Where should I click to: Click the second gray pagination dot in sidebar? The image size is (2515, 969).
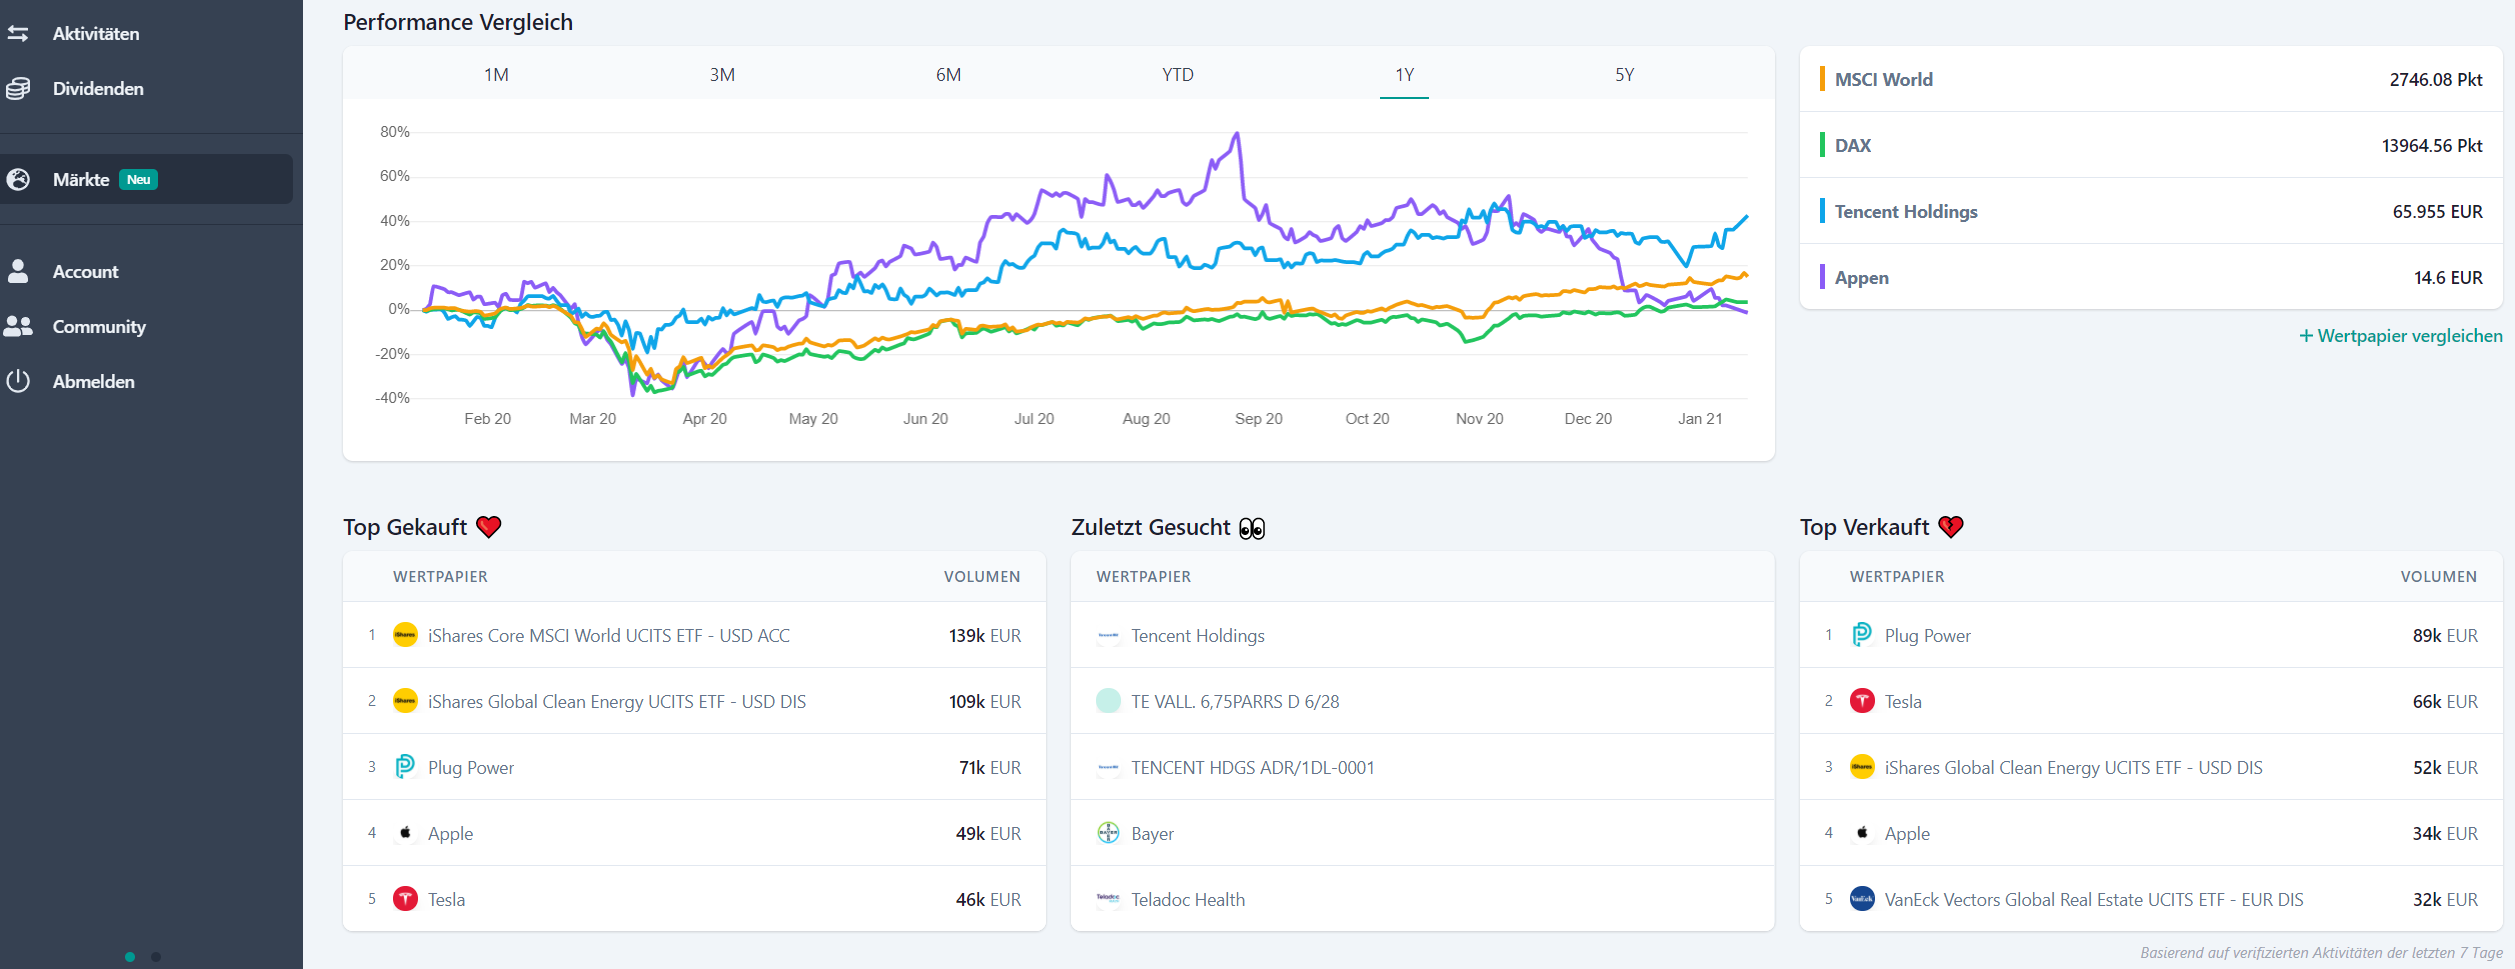pos(156,957)
